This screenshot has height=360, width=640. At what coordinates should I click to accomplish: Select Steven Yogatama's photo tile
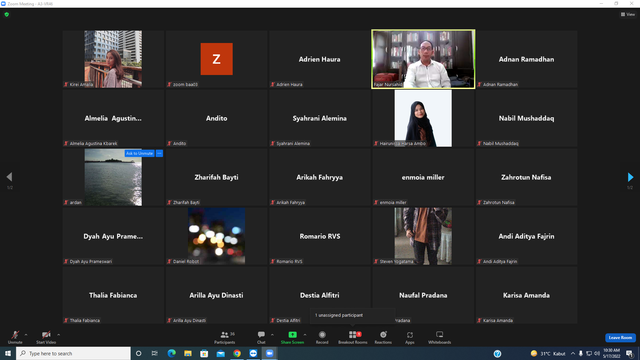coord(423,236)
